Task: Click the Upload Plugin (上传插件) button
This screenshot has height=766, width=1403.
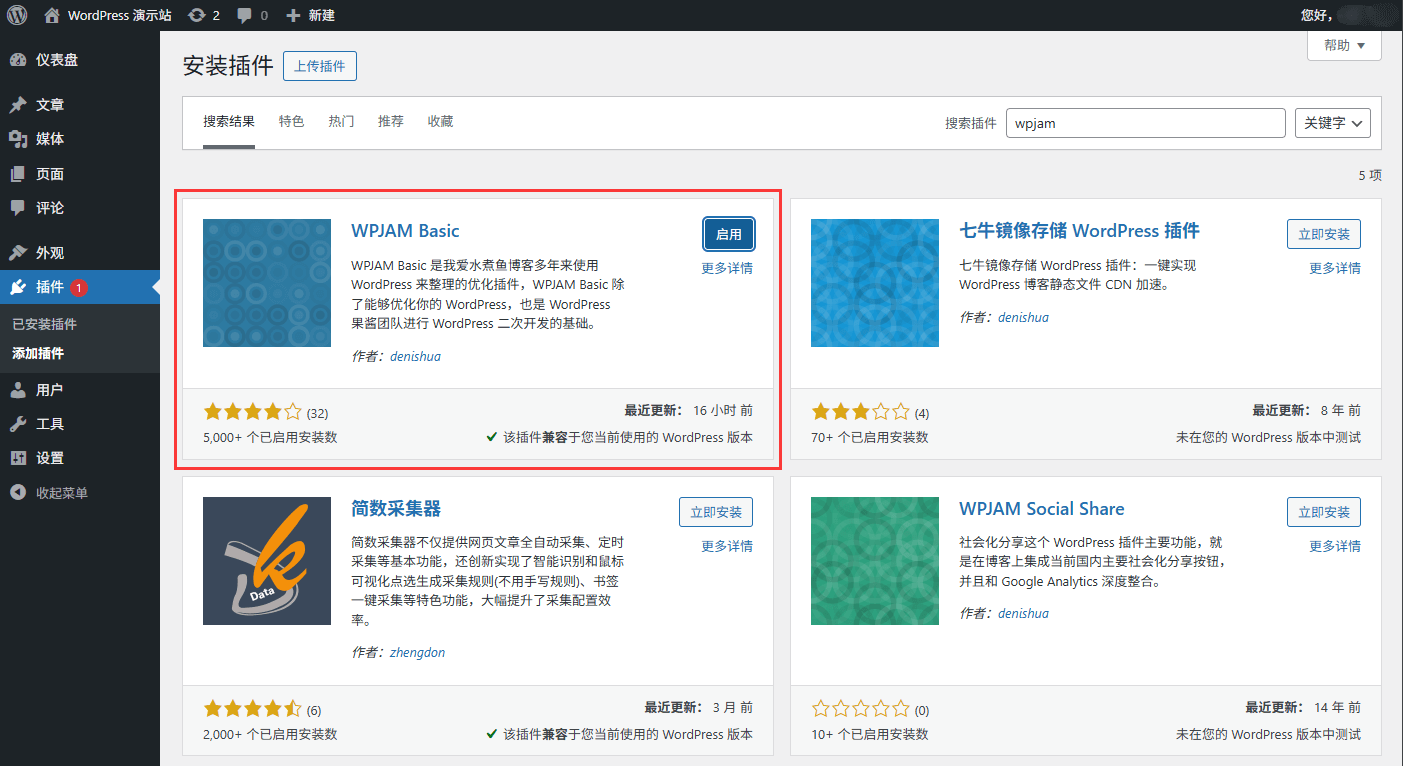Action: pyautogui.click(x=320, y=66)
